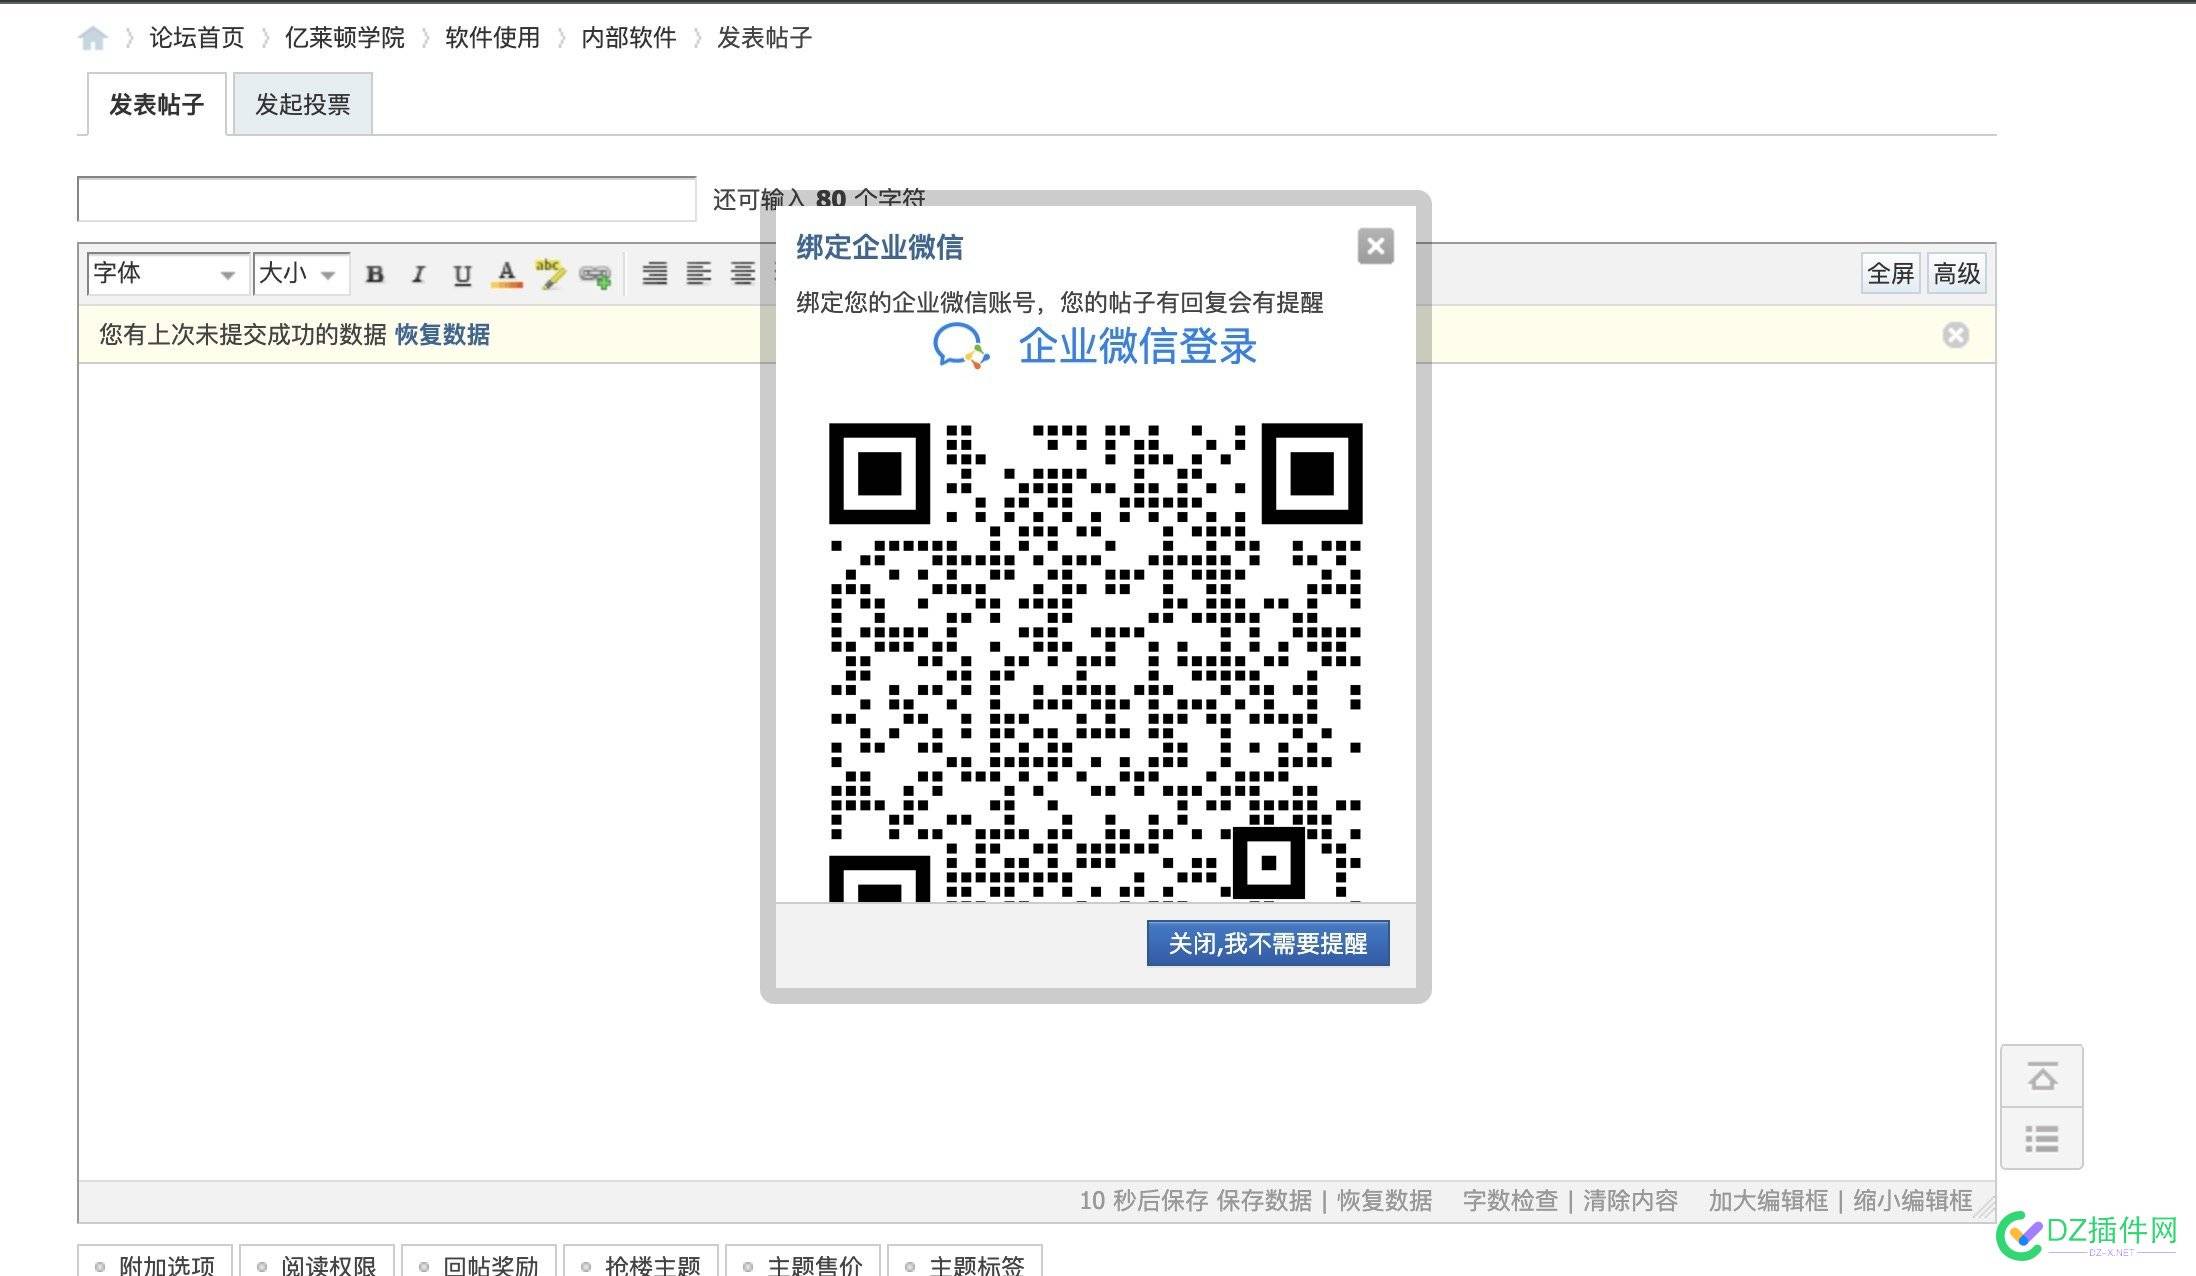Toggle underline formatting in editor toolbar

pyautogui.click(x=462, y=274)
